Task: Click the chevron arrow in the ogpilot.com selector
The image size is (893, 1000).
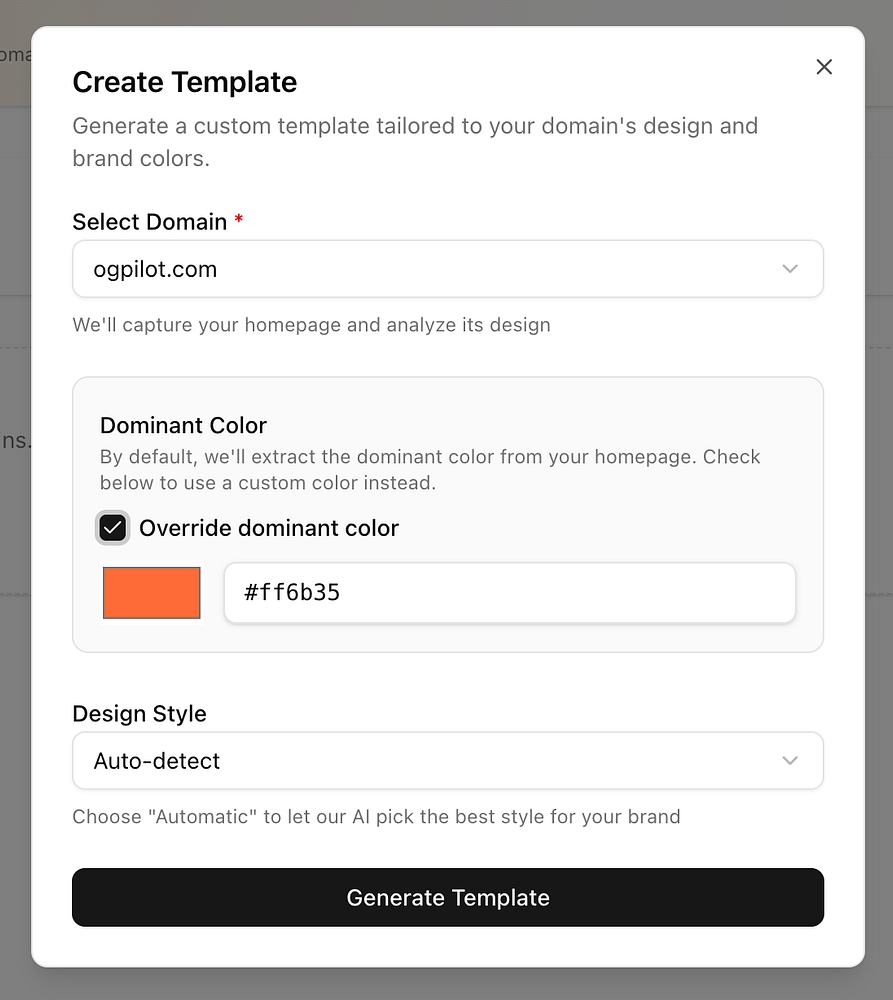Action: [x=790, y=269]
